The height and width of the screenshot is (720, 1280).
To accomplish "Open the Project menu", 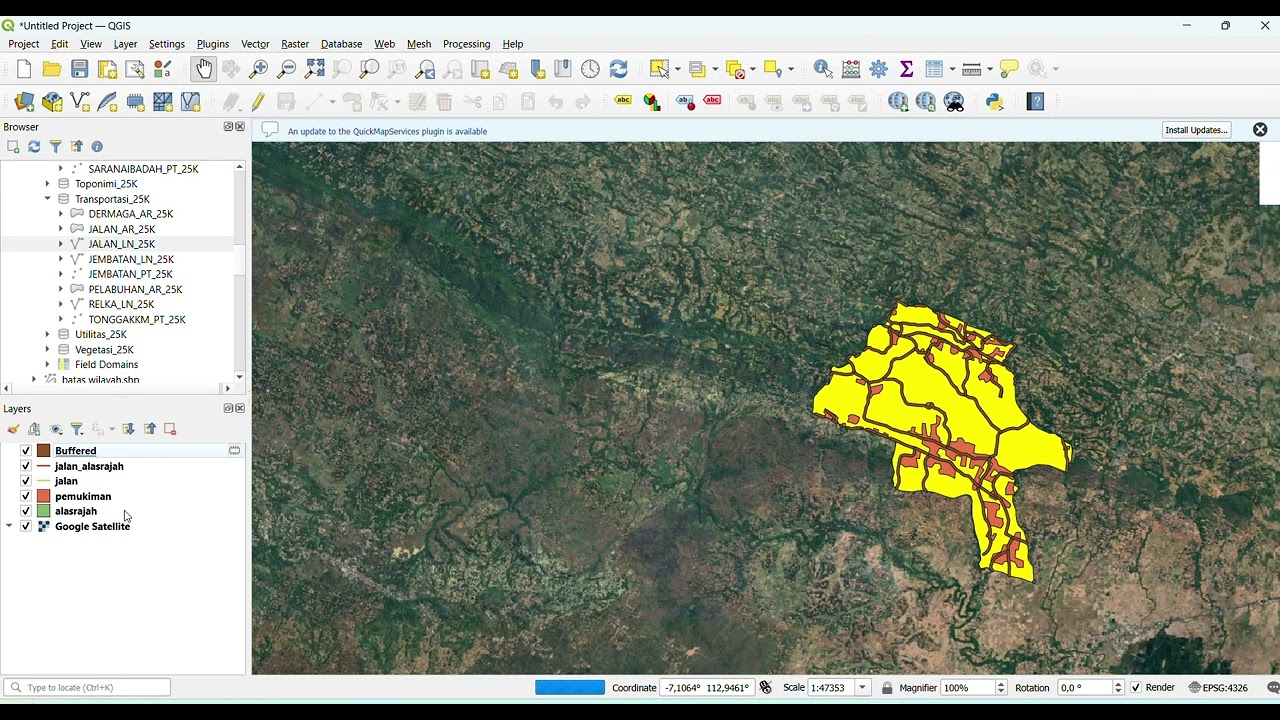I will 23,44.
